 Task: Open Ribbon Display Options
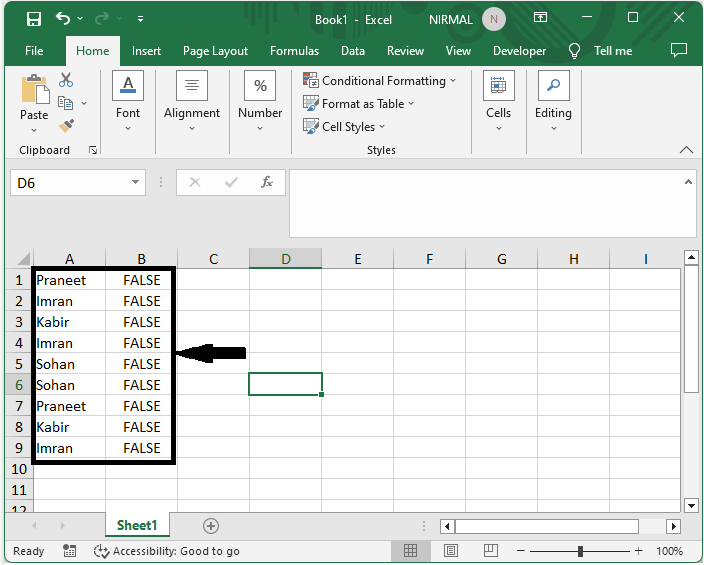(540, 18)
